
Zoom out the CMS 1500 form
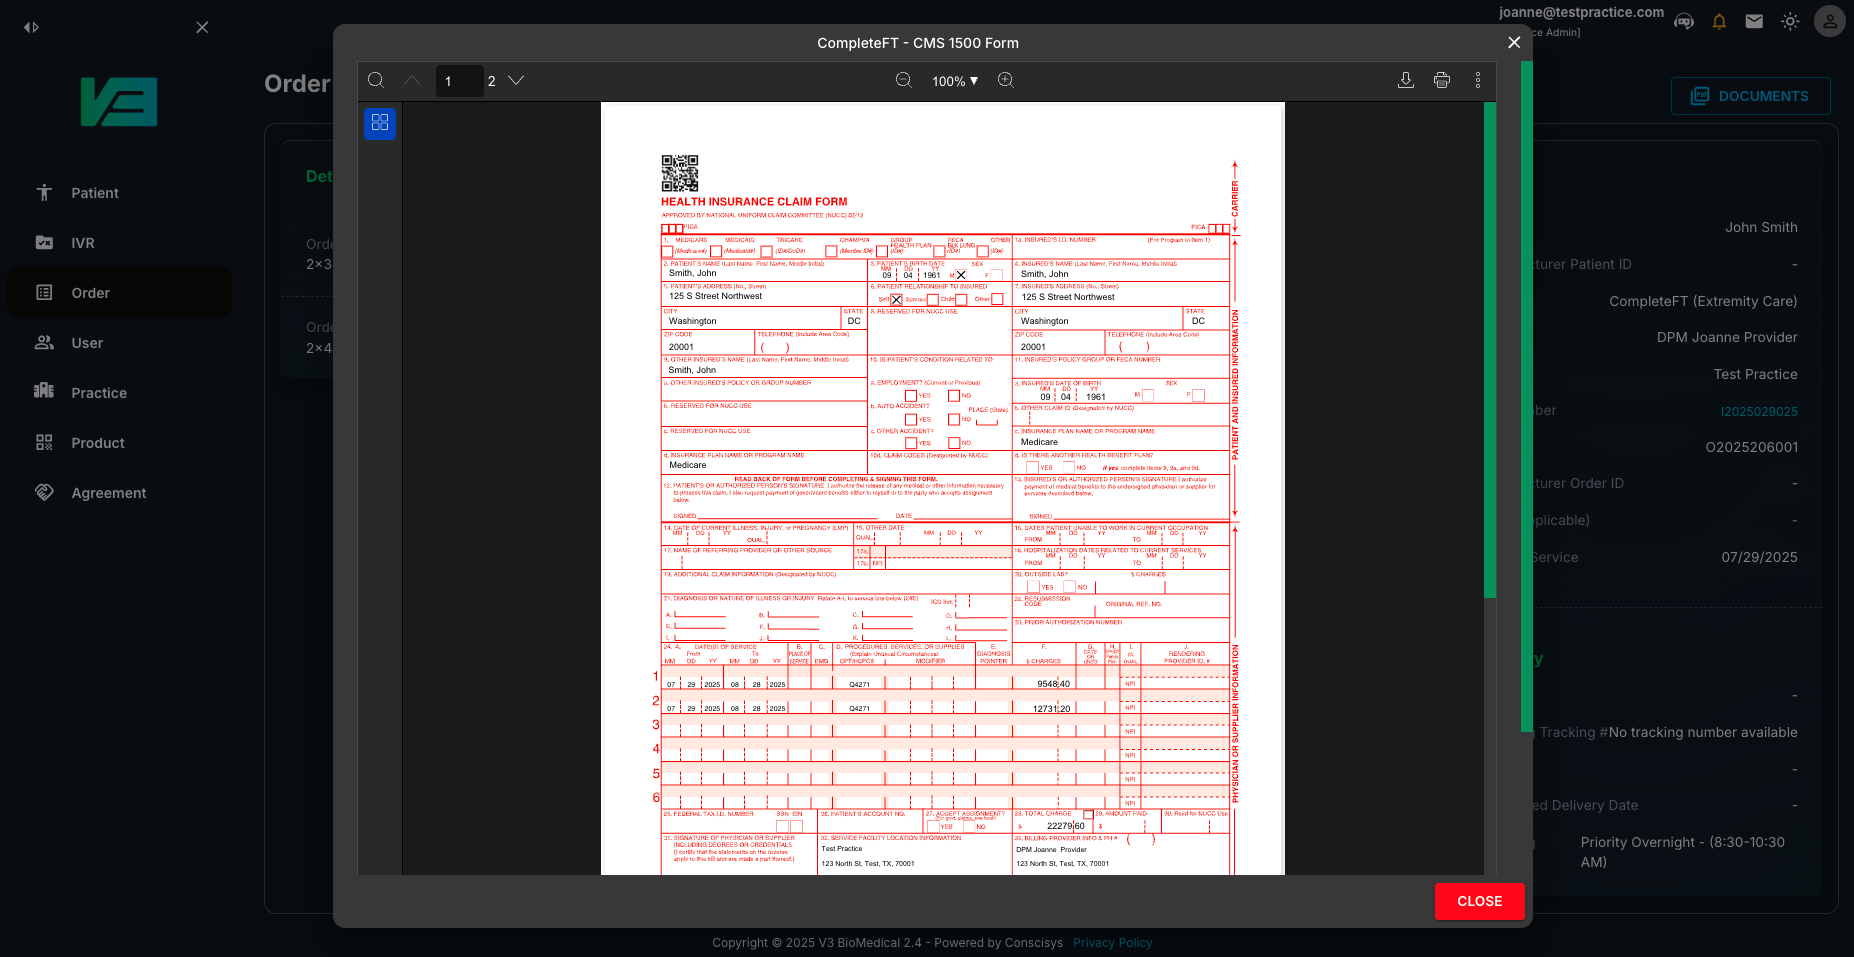(x=904, y=80)
